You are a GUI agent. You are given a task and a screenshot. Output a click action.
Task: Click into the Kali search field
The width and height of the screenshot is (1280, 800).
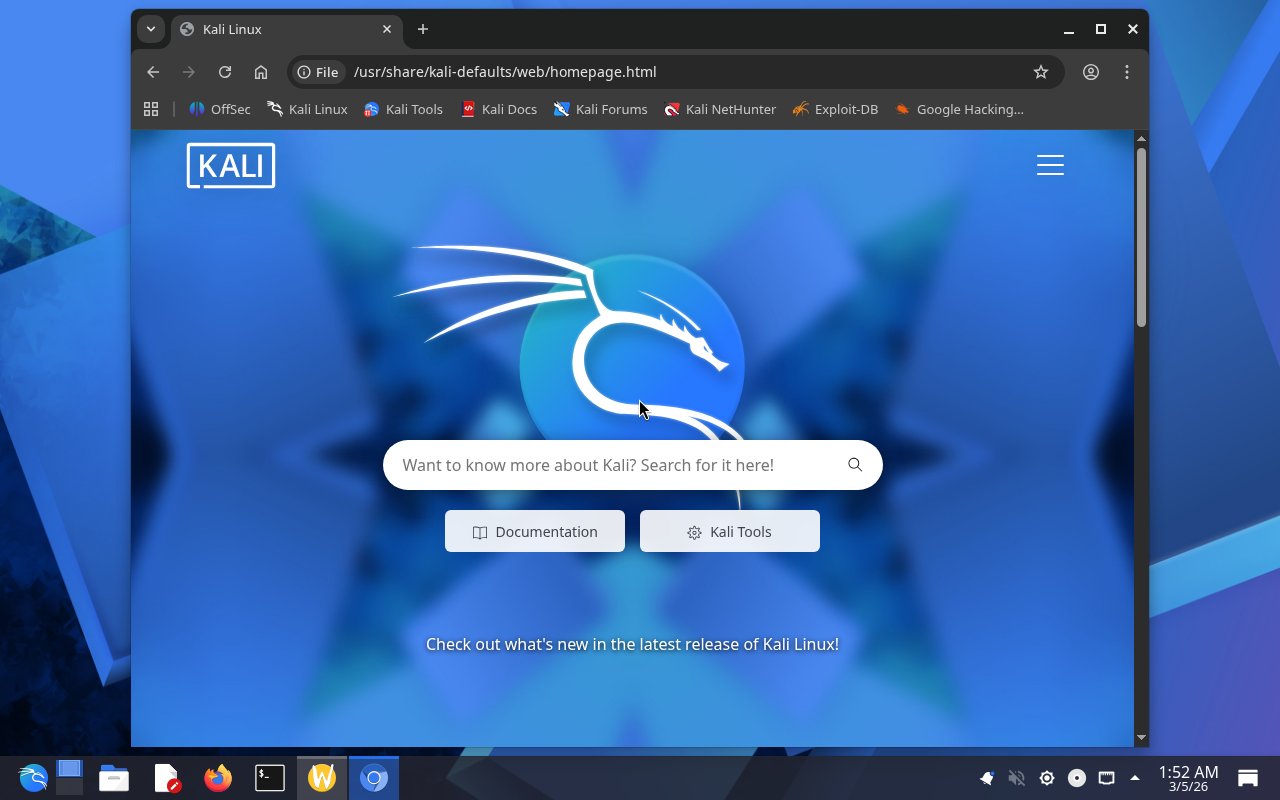pyautogui.click(x=610, y=465)
